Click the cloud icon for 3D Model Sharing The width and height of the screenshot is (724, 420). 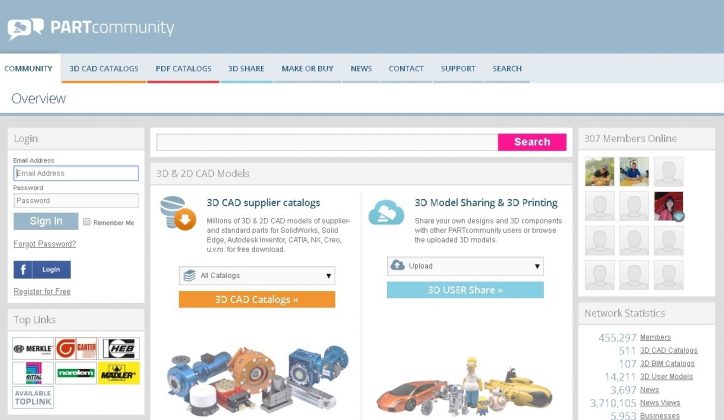click(386, 213)
